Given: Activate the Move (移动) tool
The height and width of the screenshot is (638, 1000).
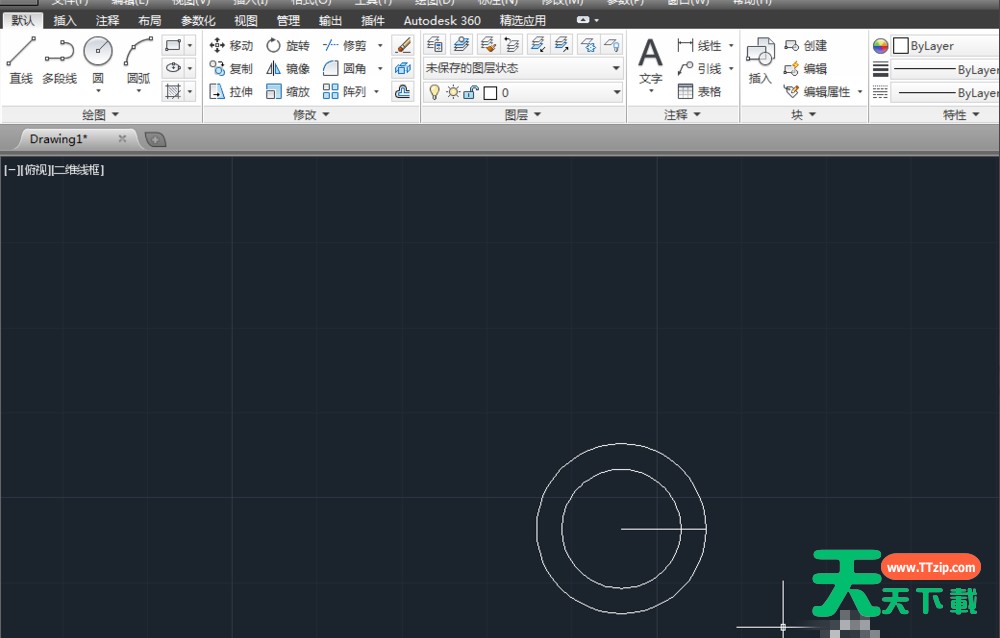Looking at the screenshot, I should coord(232,45).
